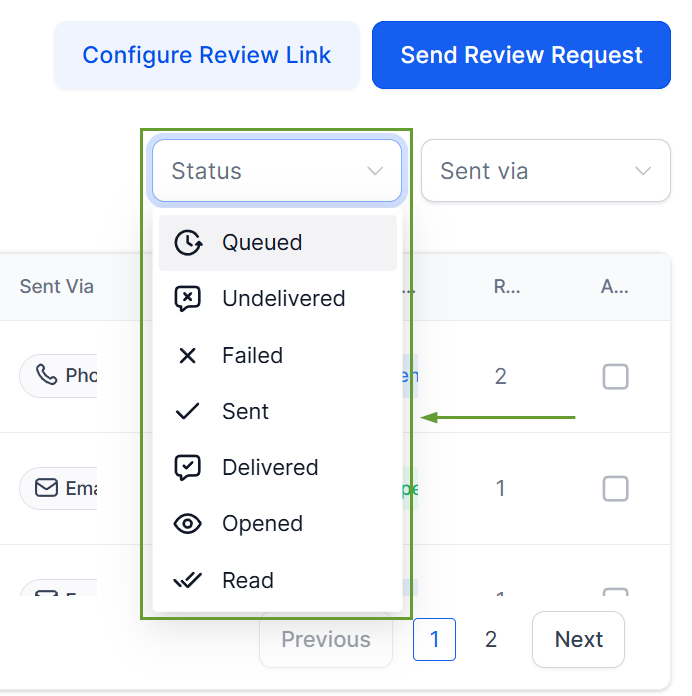Click the Delivered message-check icon
692x696 pixels.
pyautogui.click(x=188, y=468)
